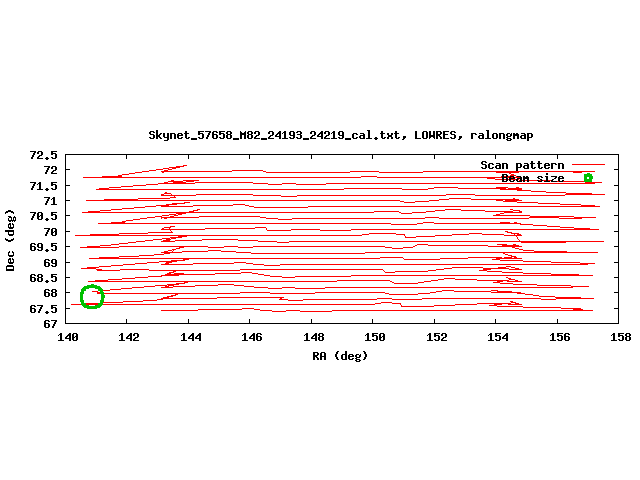Click the large green beam size circle
640x480 pixels.
92,297
